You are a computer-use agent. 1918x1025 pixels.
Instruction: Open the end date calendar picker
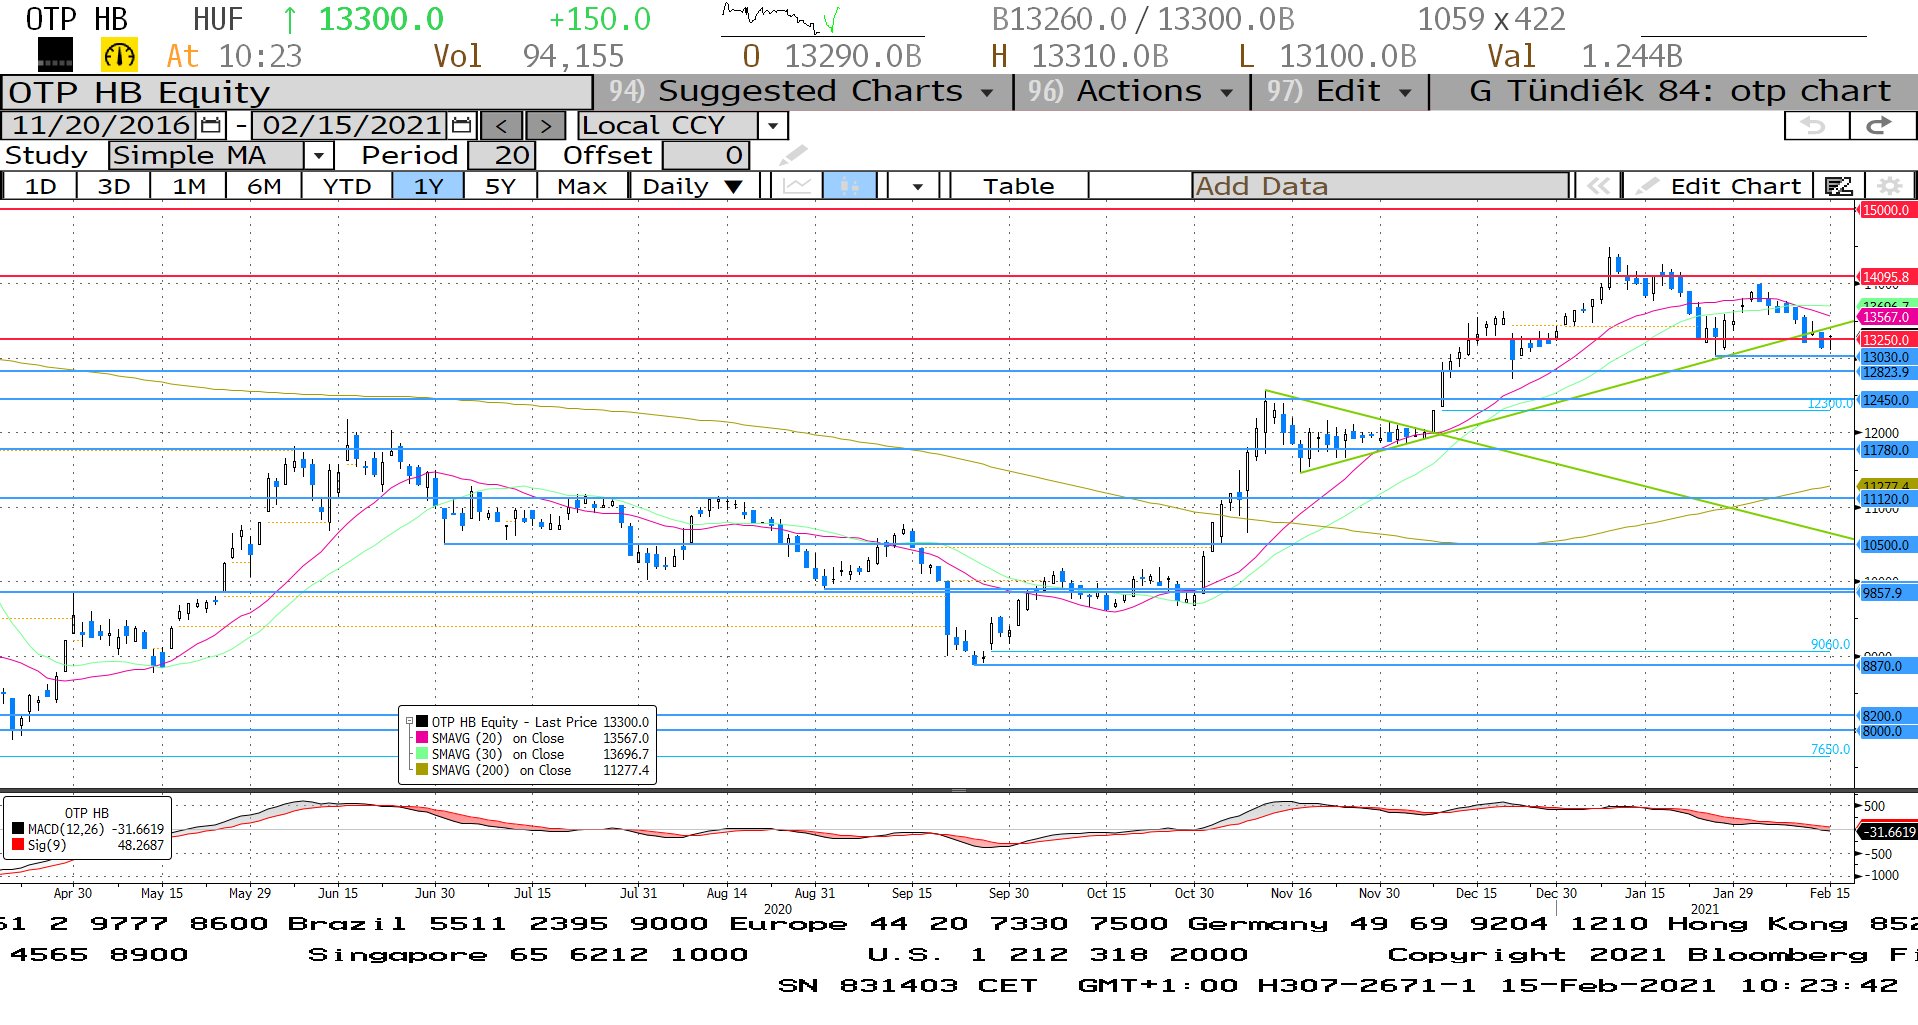[461, 125]
